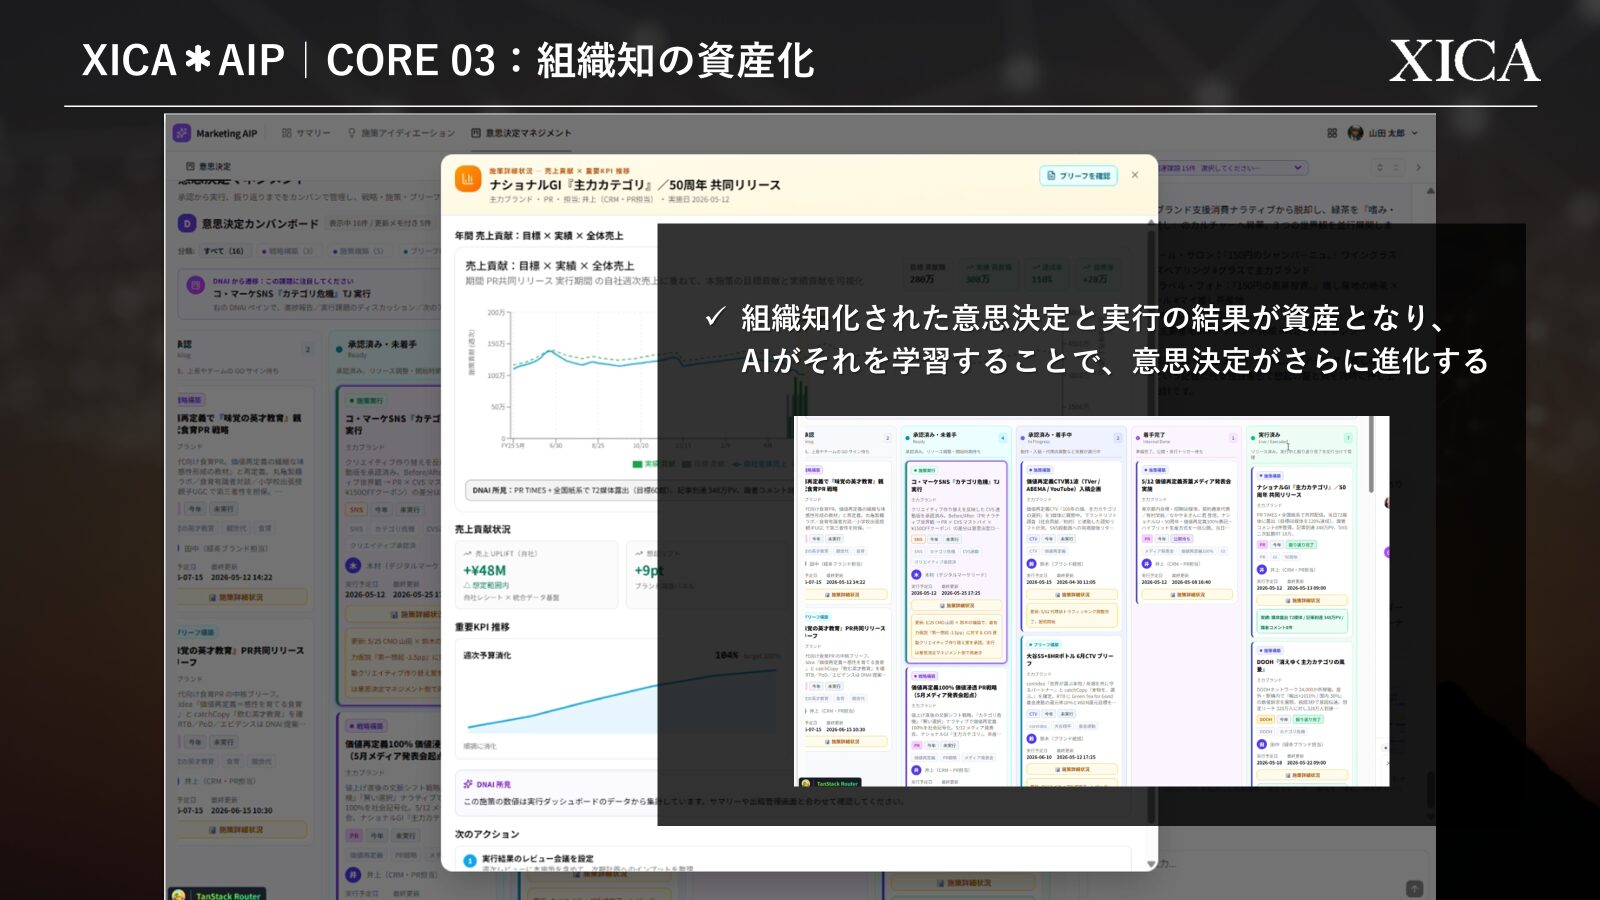Click the grid apps icon near user name
This screenshot has width=1600, height=900.
click(x=1332, y=133)
